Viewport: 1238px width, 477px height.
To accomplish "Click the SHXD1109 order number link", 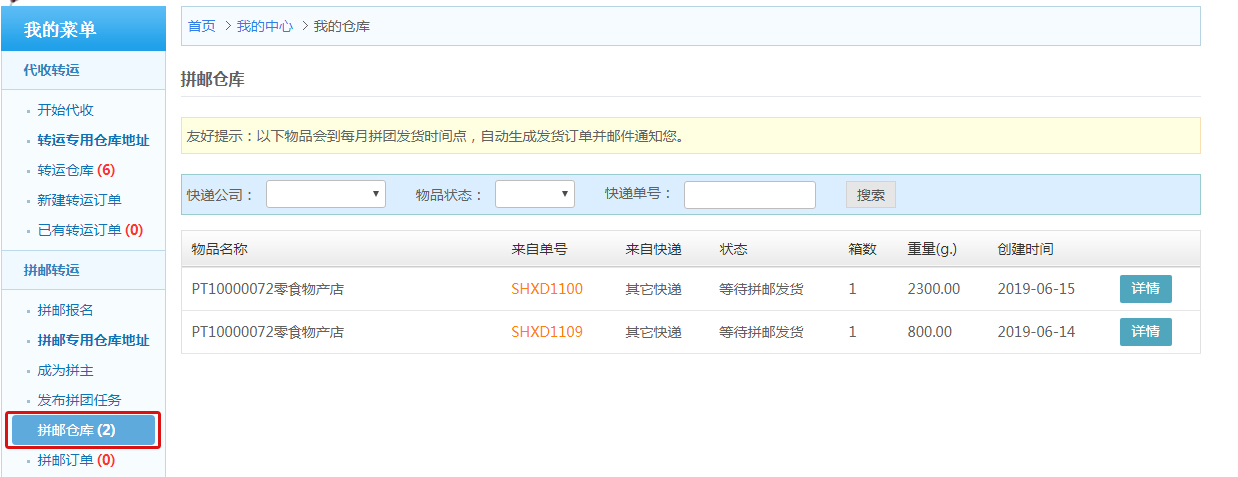I will tap(546, 332).
